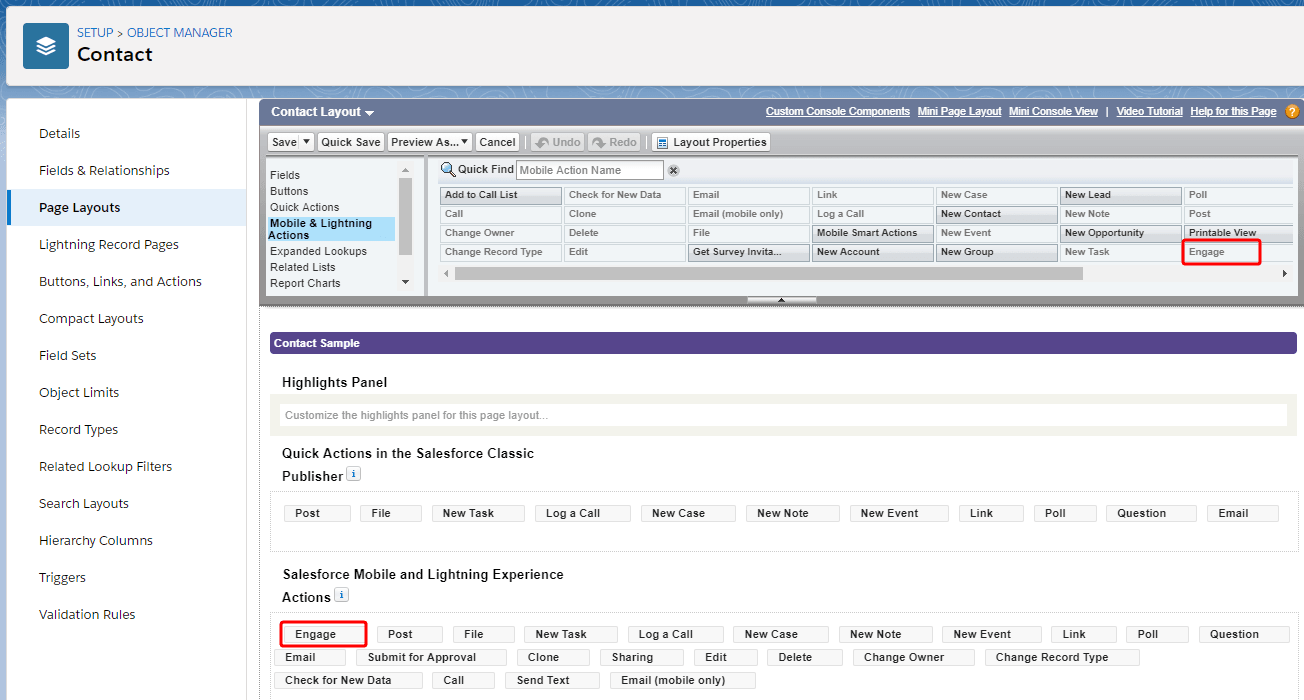Click the highlights panel customize box

pyautogui.click(x=783, y=415)
